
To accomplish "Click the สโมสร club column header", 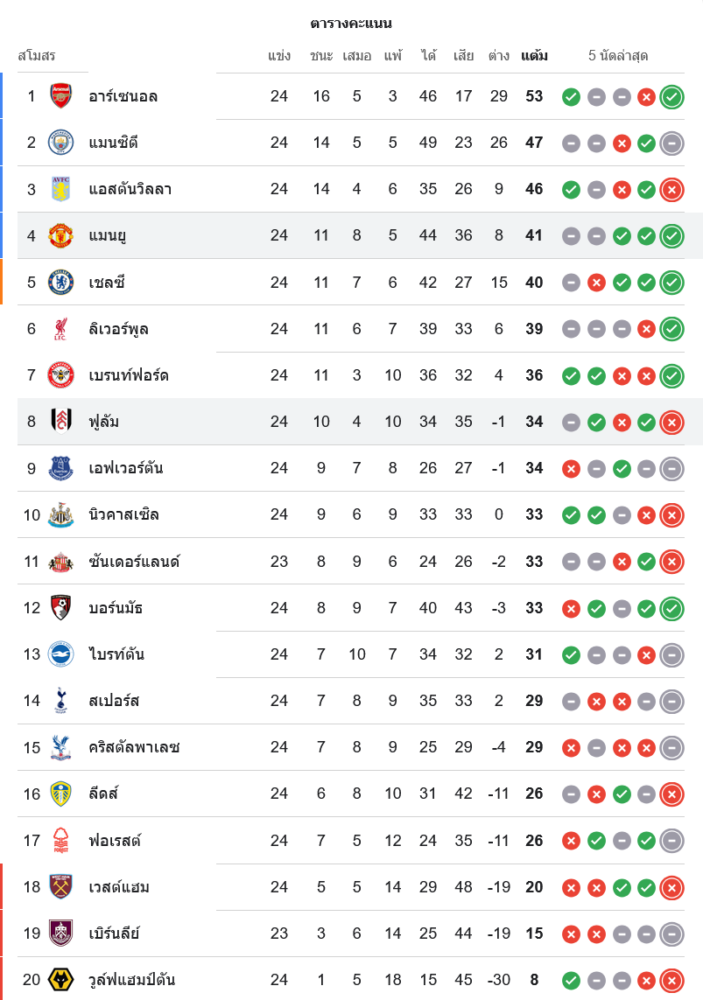I will pyautogui.click(x=37, y=55).
